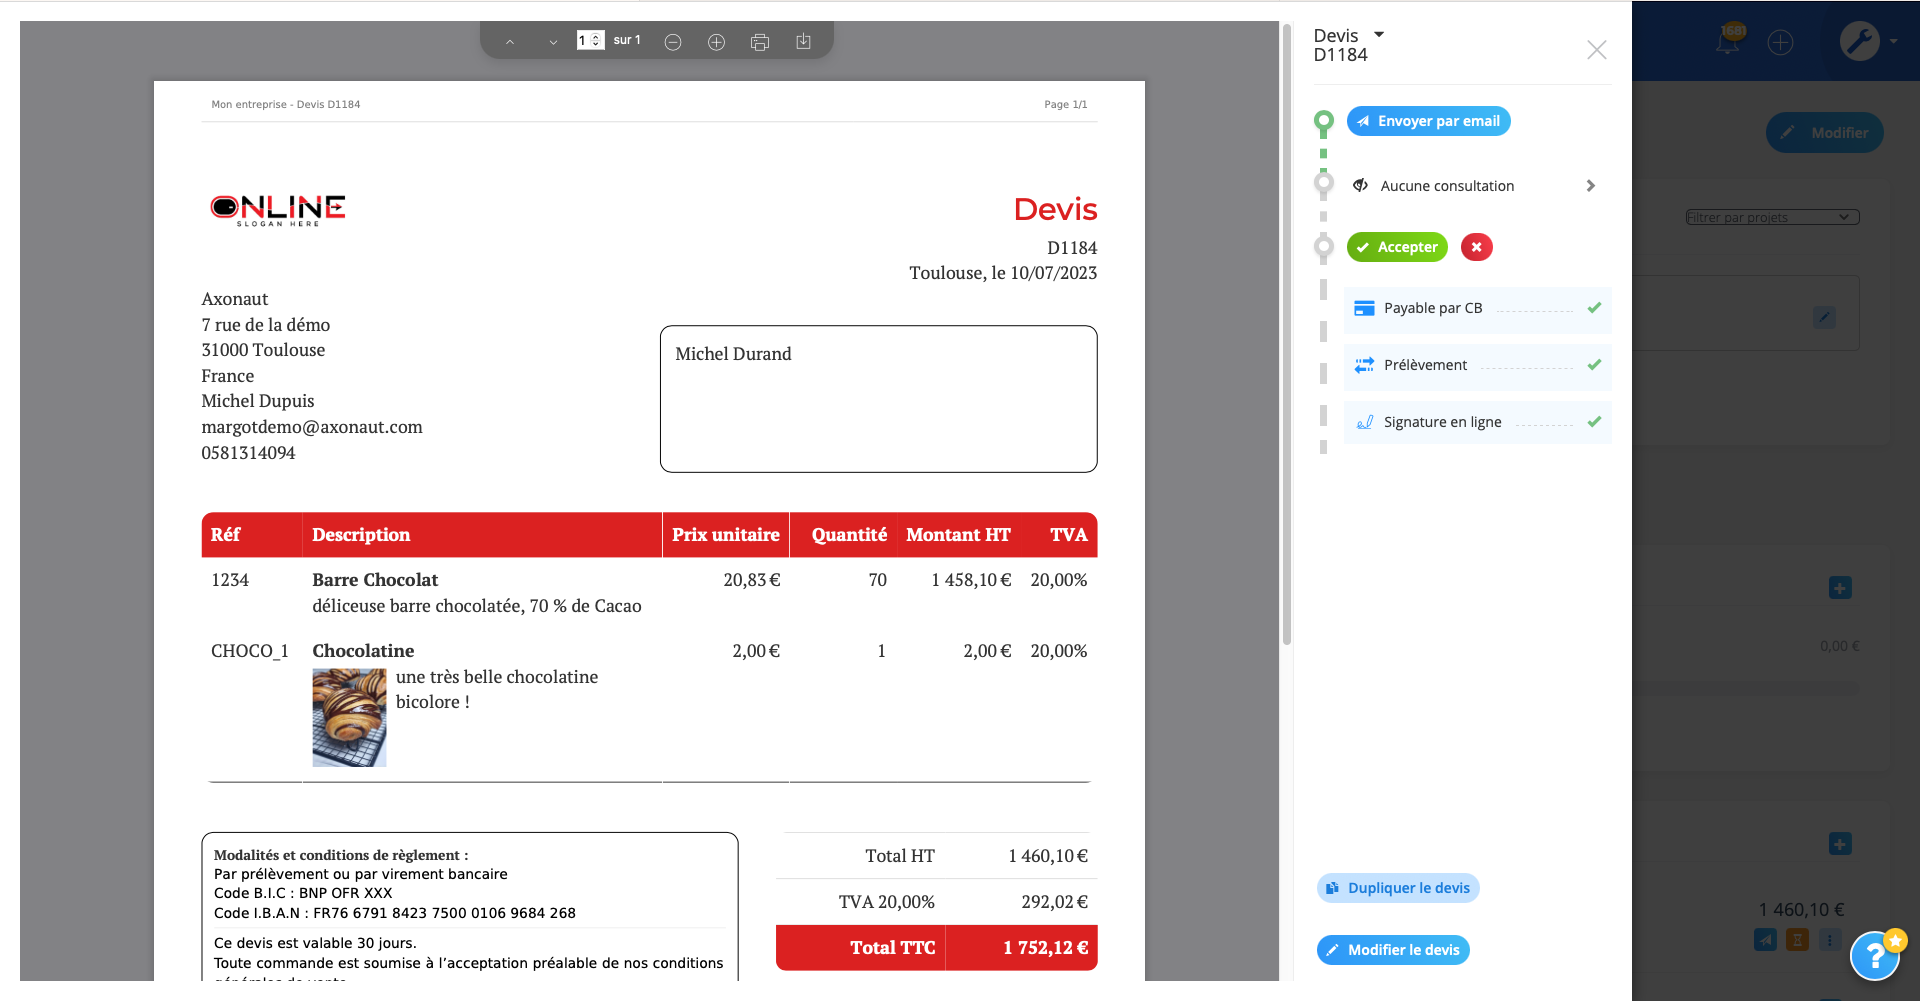Viewport: 1920px width, 1001px height.
Task: Zoom out on the PDF preview
Action: pos(674,41)
